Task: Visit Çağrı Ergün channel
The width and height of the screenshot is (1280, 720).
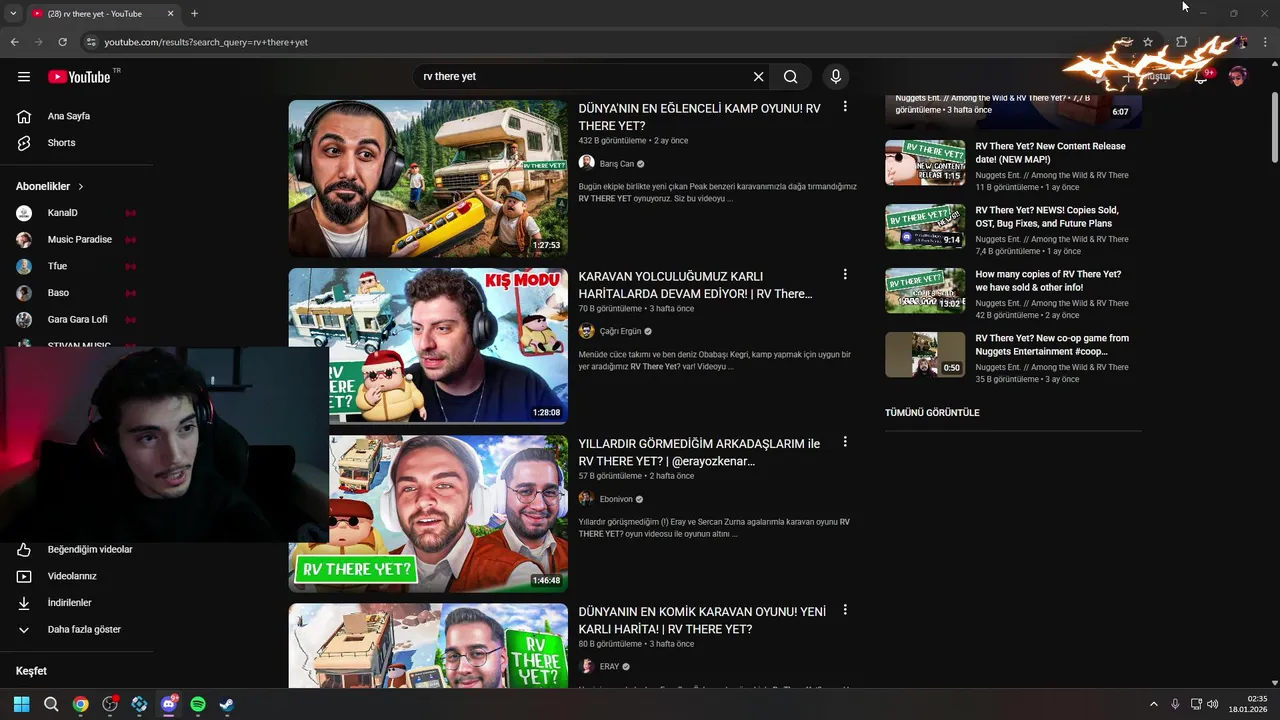Action: pyautogui.click(x=620, y=331)
